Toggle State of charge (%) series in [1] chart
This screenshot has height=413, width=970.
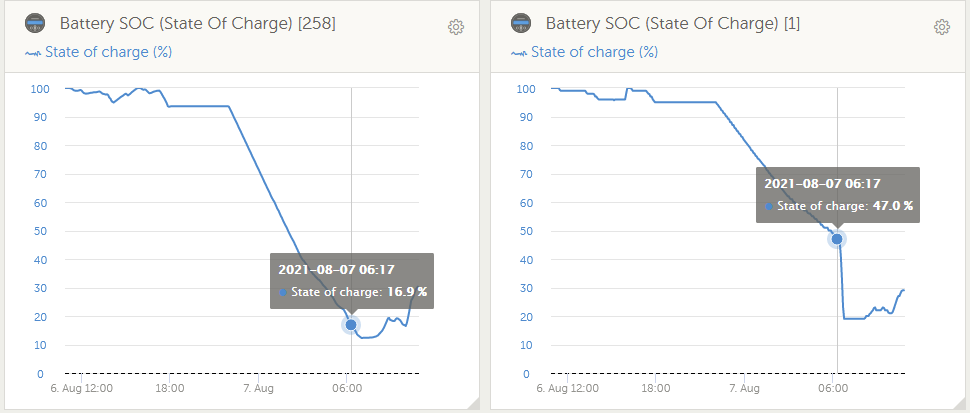pos(594,52)
